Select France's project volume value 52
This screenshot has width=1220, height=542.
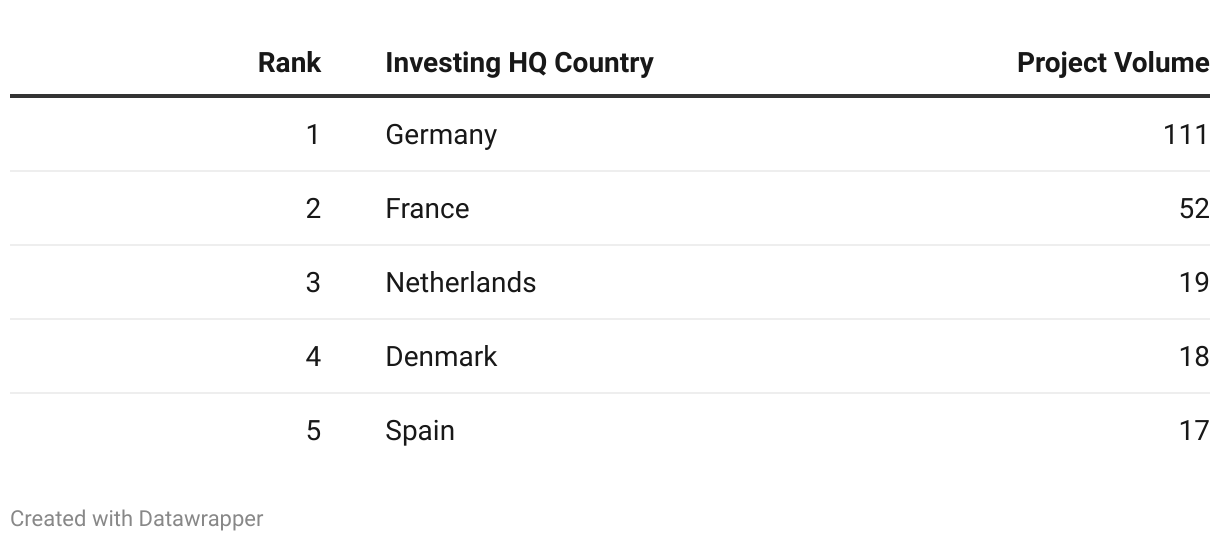coord(1194,208)
